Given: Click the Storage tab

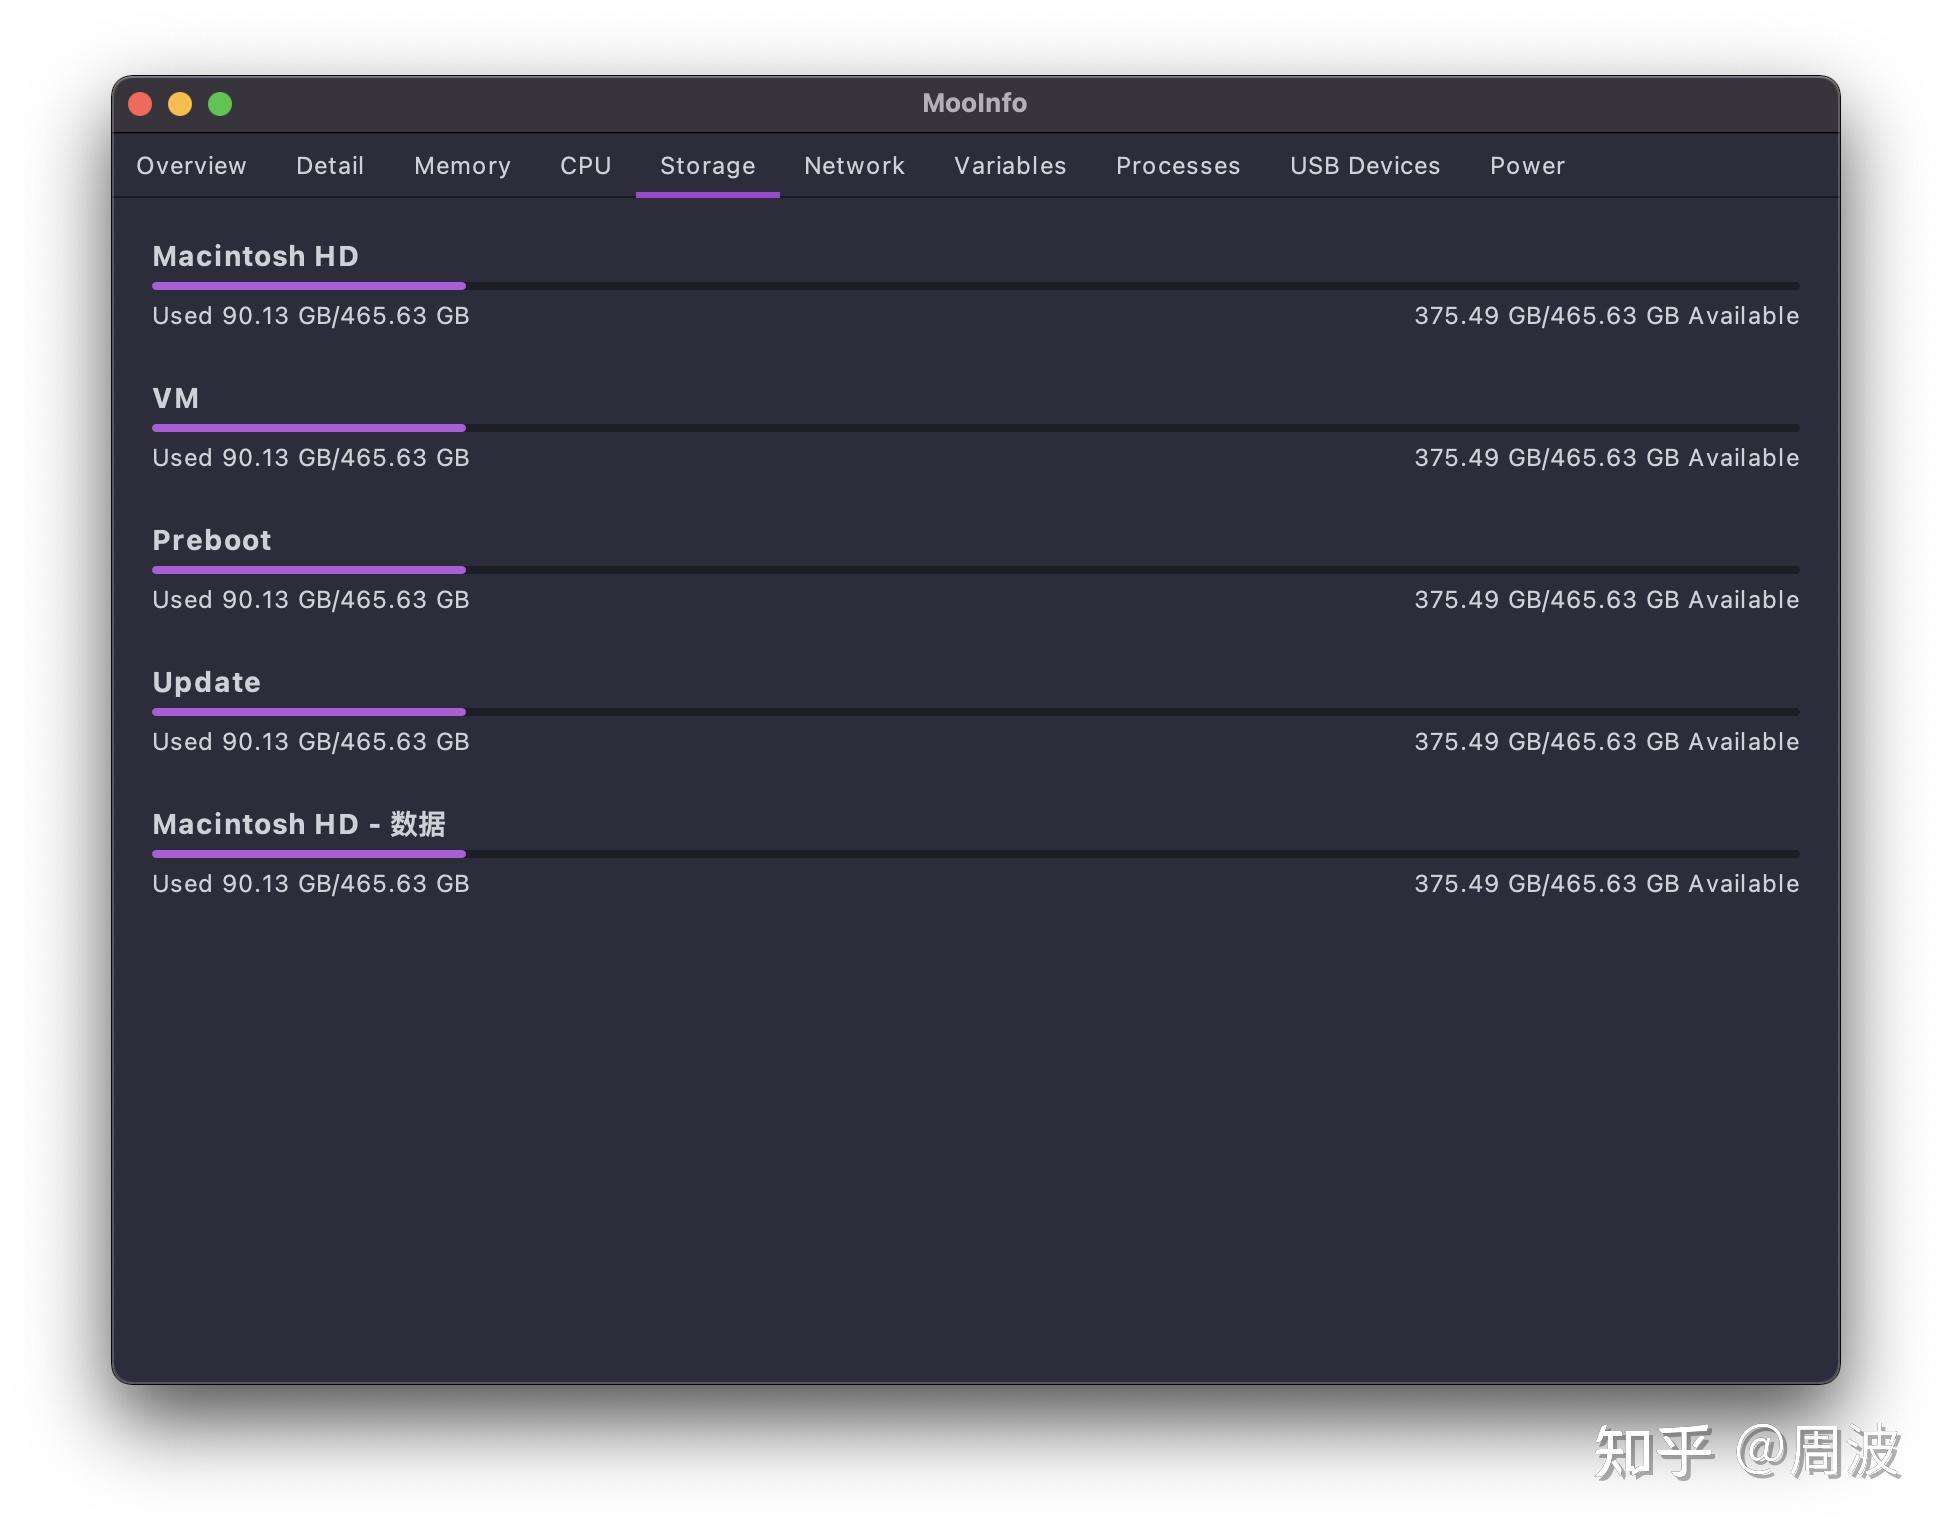Looking at the screenshot, I should coord(707,166).
